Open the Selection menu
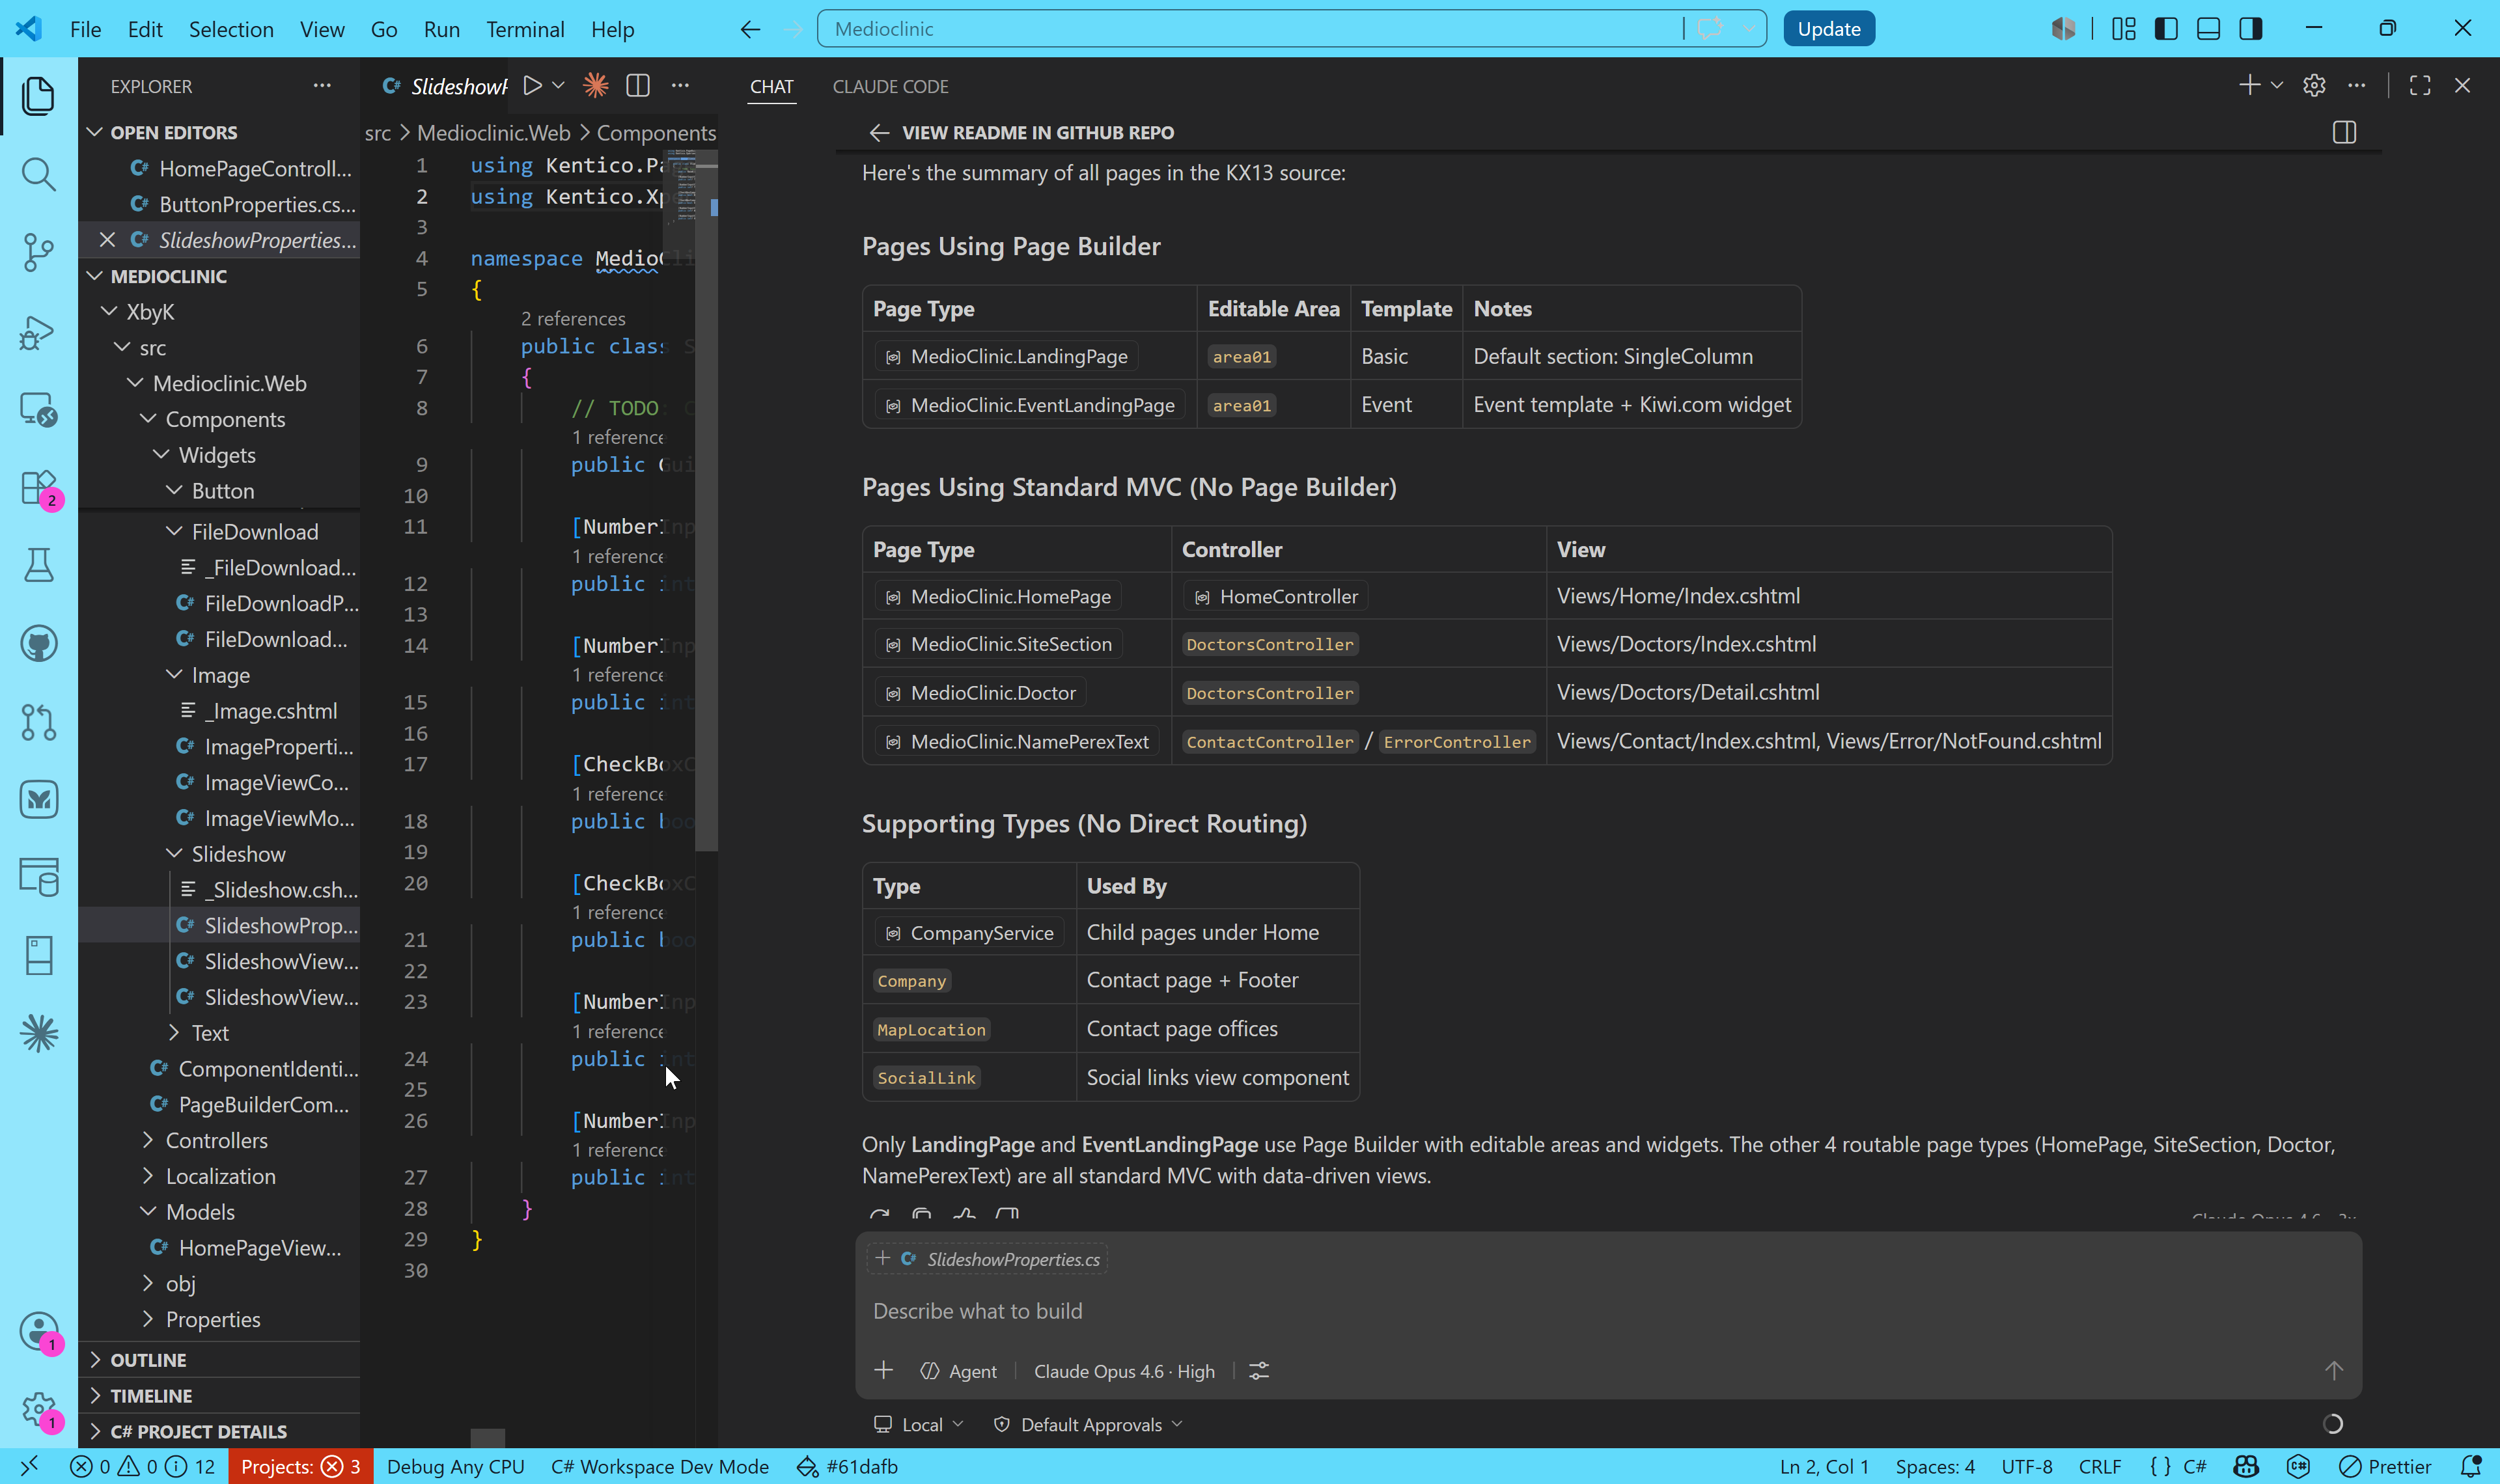Viewport: 2500px width, 1484px height. click(231, 29)
